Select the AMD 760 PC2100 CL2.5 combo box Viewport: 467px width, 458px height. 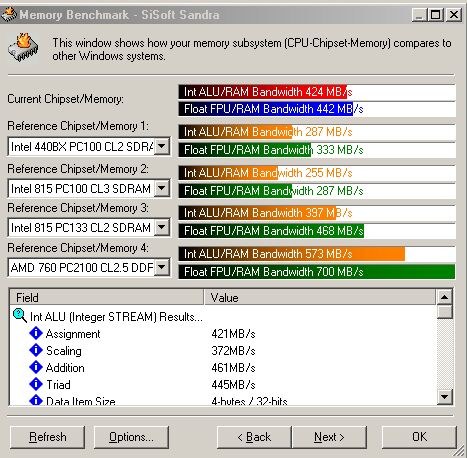tap(89, 267)
